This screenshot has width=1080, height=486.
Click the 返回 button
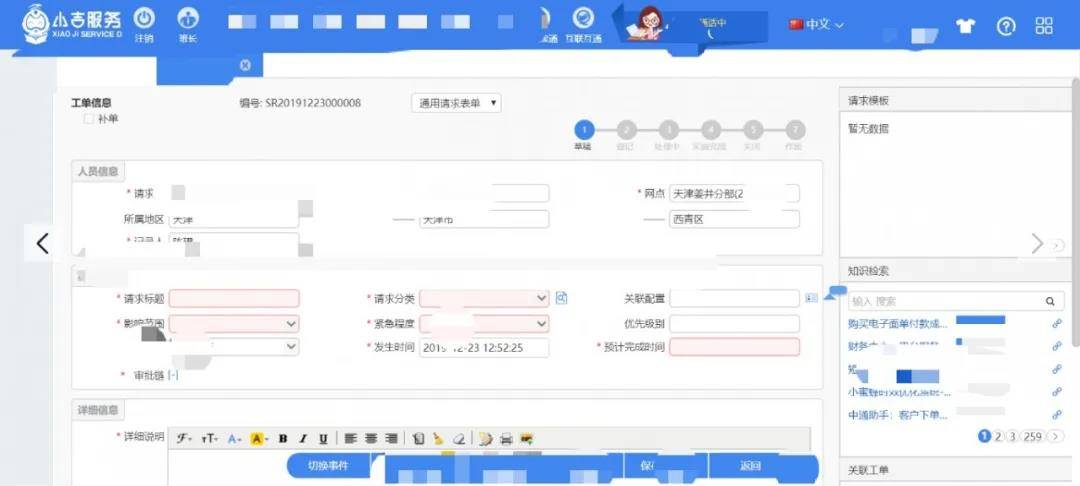pyautogui.click(x=750, y=466)
